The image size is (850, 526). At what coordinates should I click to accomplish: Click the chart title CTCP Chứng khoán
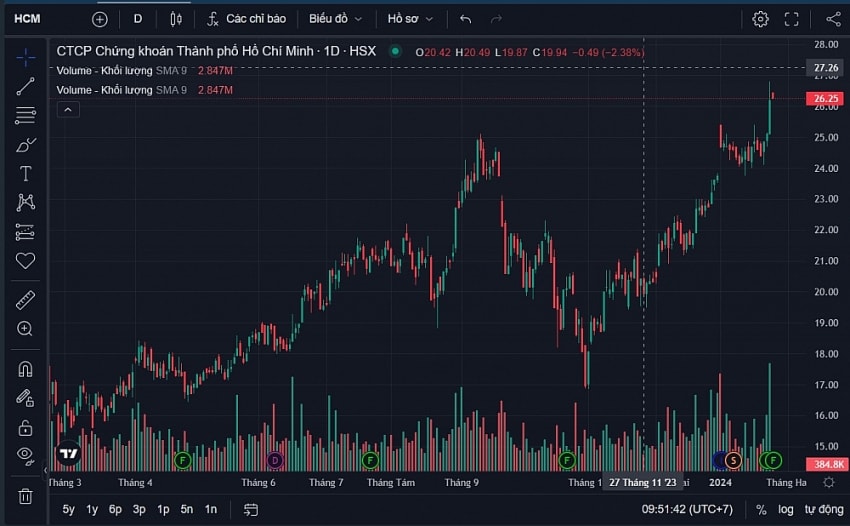tap(216, 51)
